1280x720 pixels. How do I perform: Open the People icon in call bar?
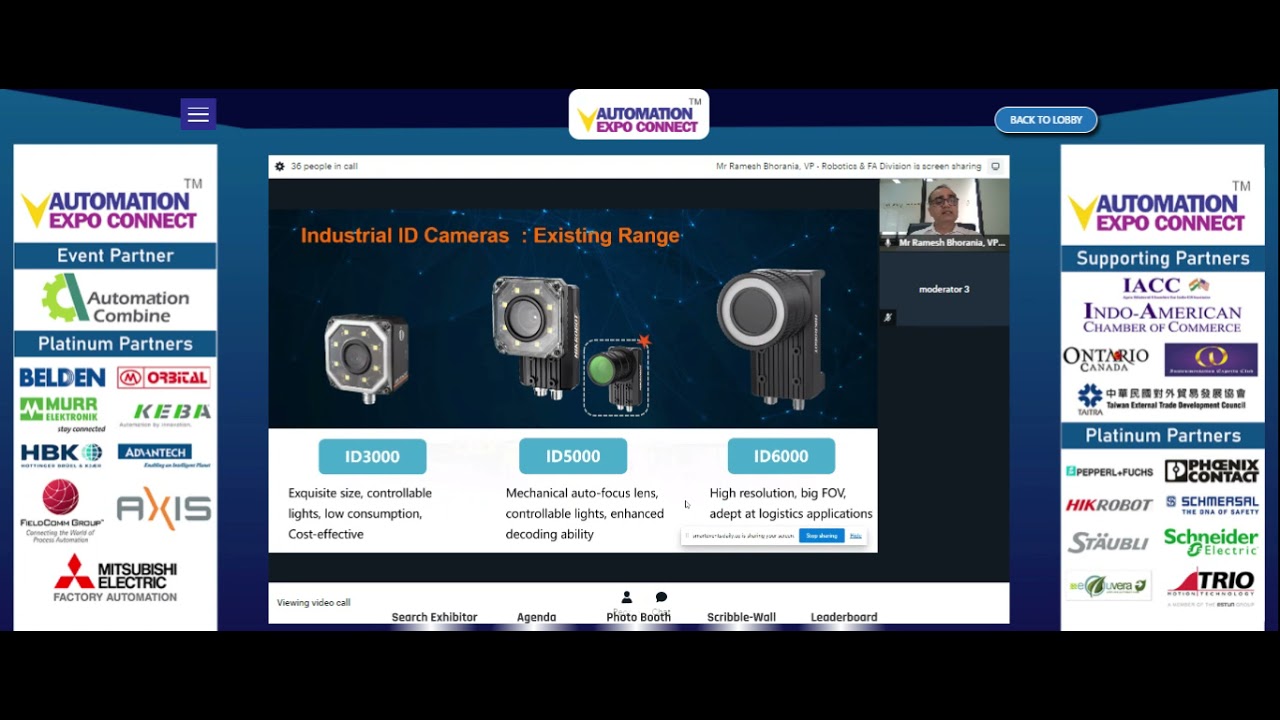(x=627, y=597)
